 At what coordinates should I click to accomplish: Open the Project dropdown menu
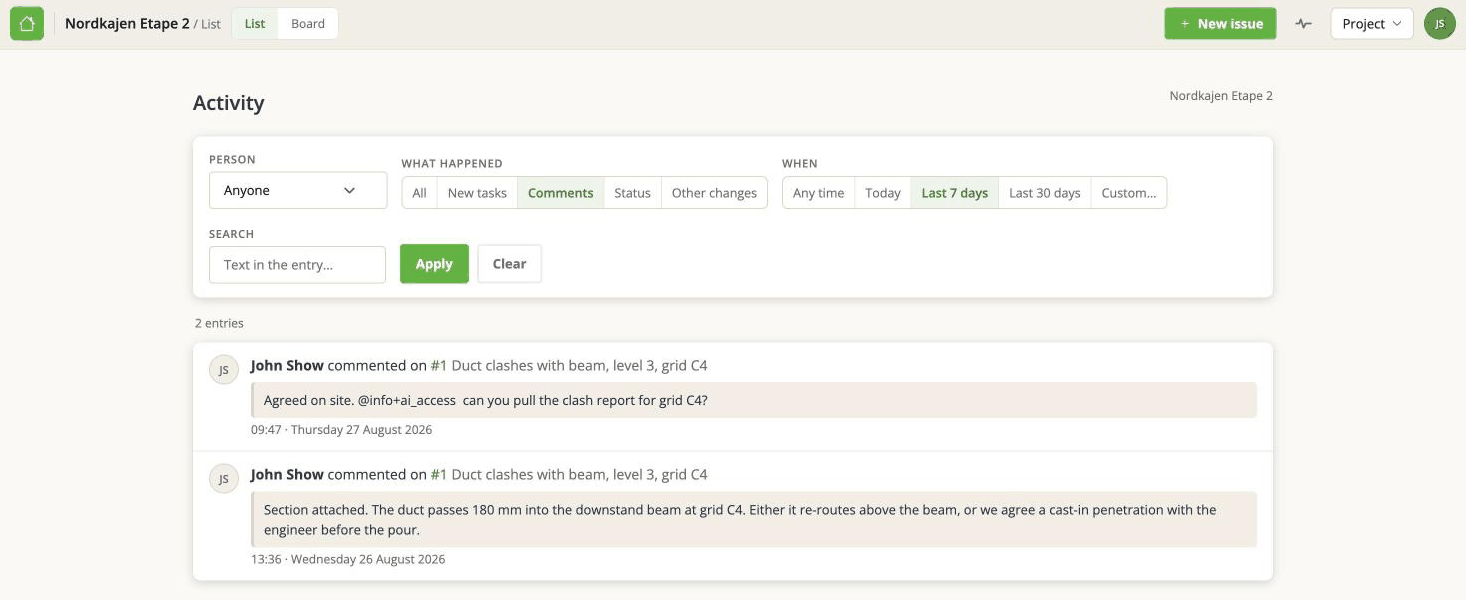(x=1371, y=23)
